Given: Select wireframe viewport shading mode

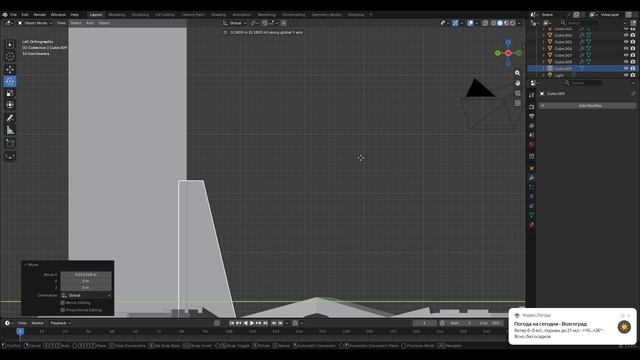Looking at the screenshot, I should click(493, 23).
